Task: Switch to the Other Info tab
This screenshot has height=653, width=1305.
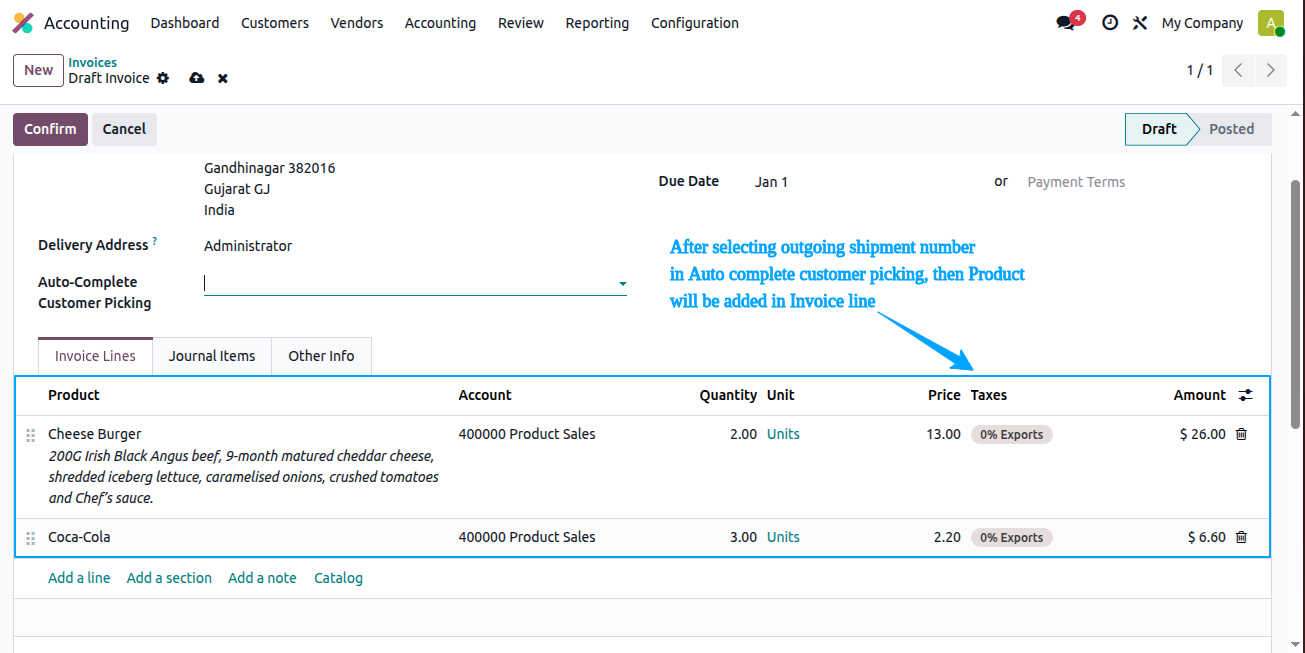Action: coord(321,356)
